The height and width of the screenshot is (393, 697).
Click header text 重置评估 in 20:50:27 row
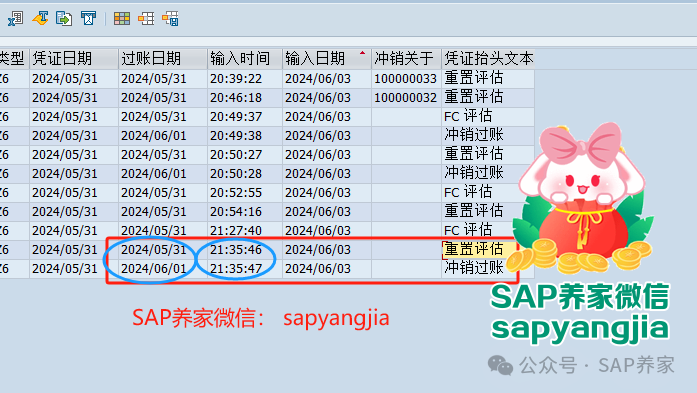[x=488, y=155]
